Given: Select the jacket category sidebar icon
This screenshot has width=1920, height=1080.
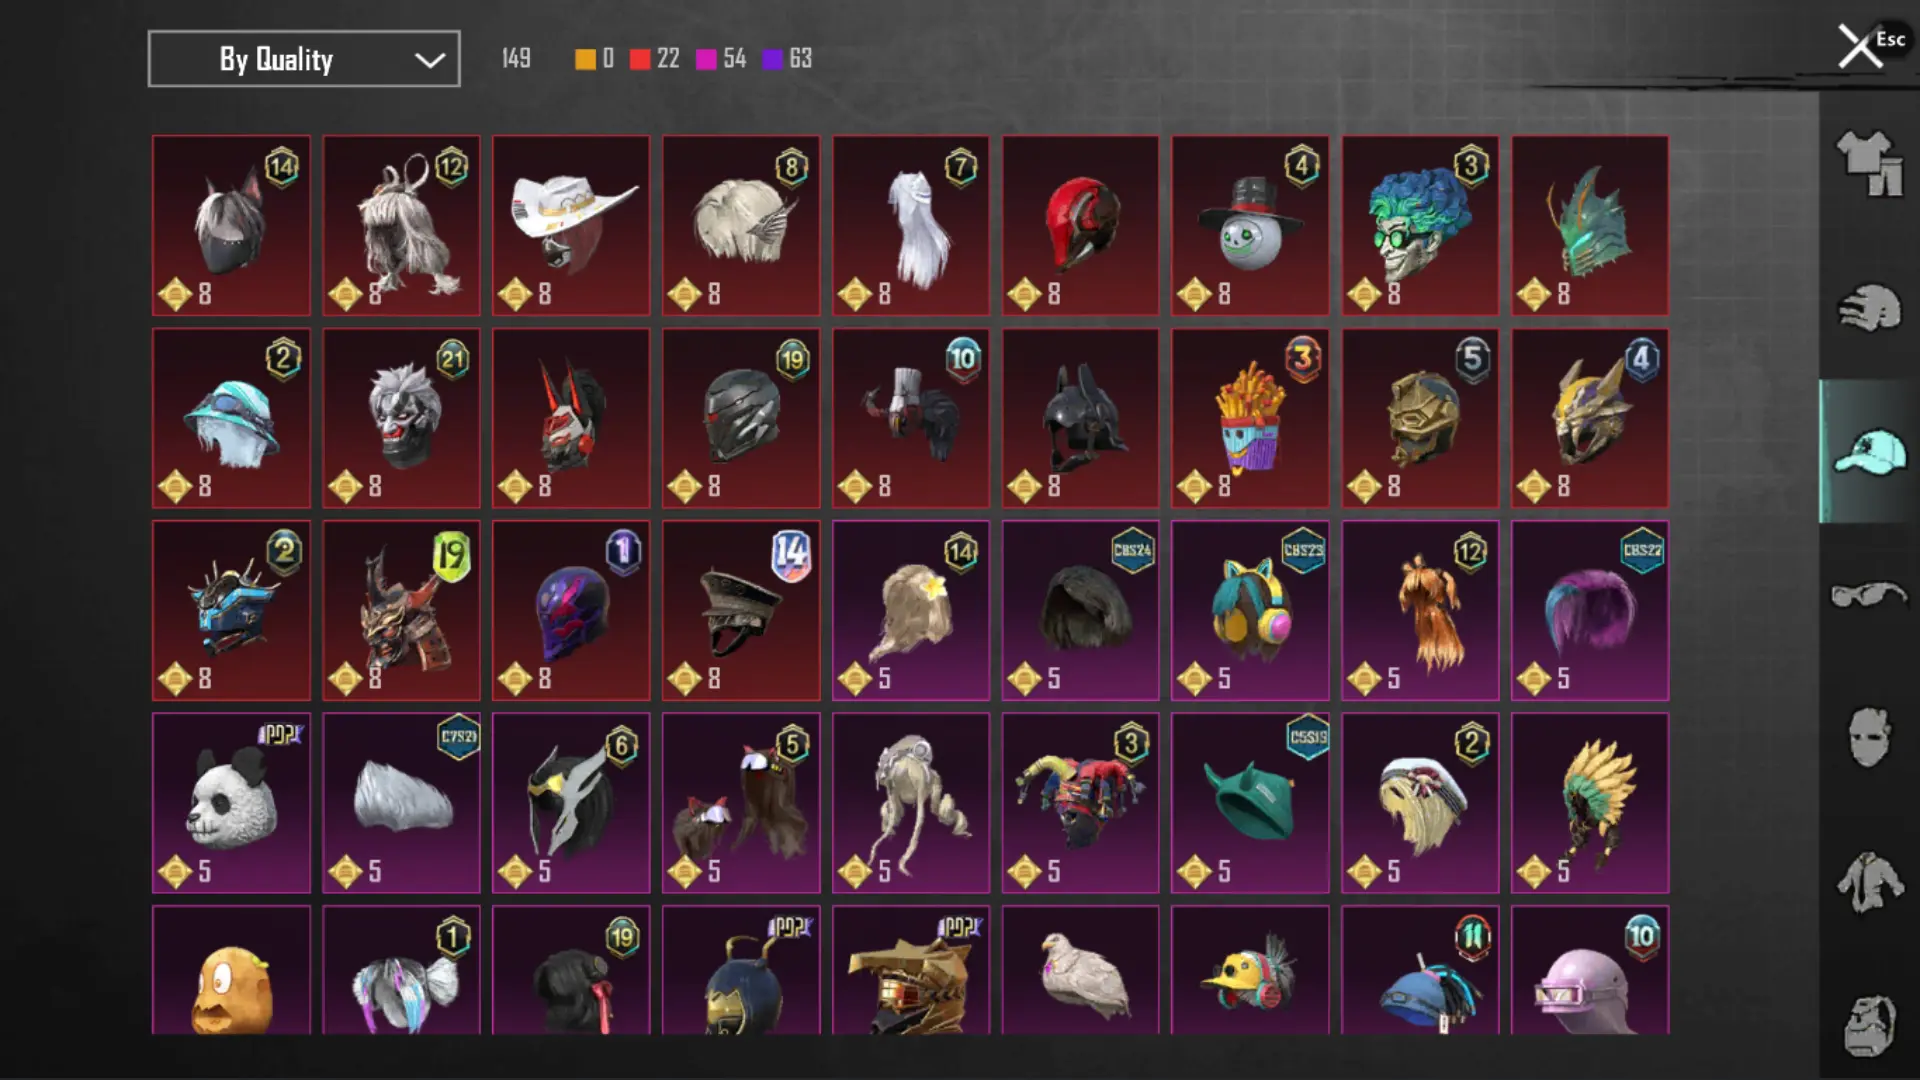Looking at the screenshot, I should pos(1868,881).
